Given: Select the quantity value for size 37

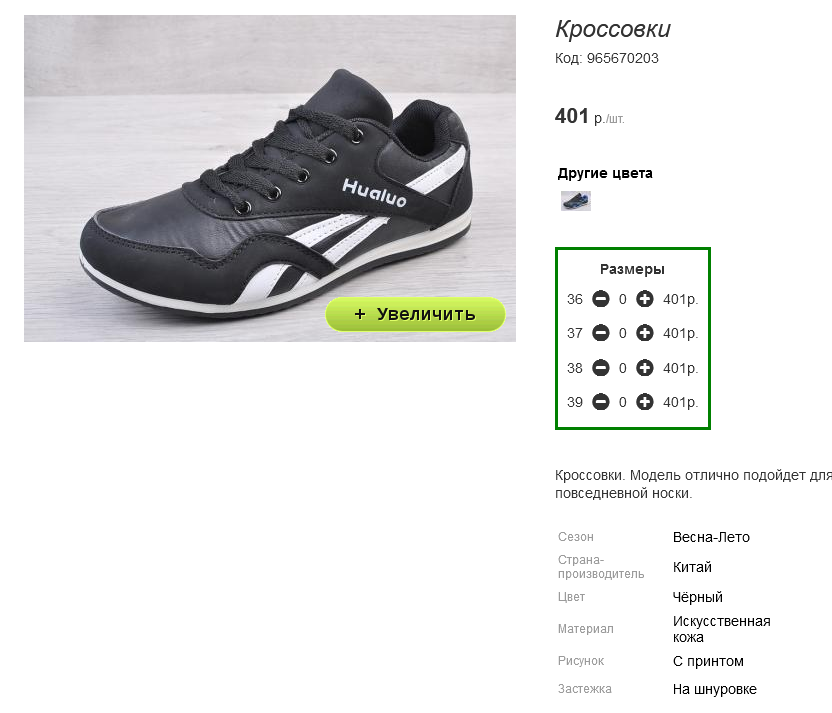Looking at the screenshot, I should pyautogui.click(x=622, y=334).
